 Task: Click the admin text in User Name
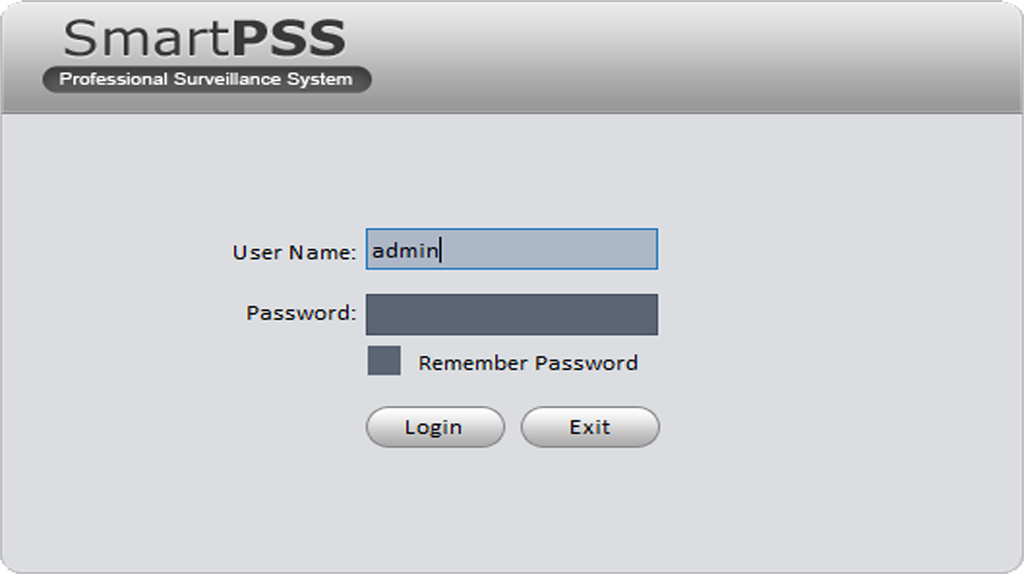[404, 251]
